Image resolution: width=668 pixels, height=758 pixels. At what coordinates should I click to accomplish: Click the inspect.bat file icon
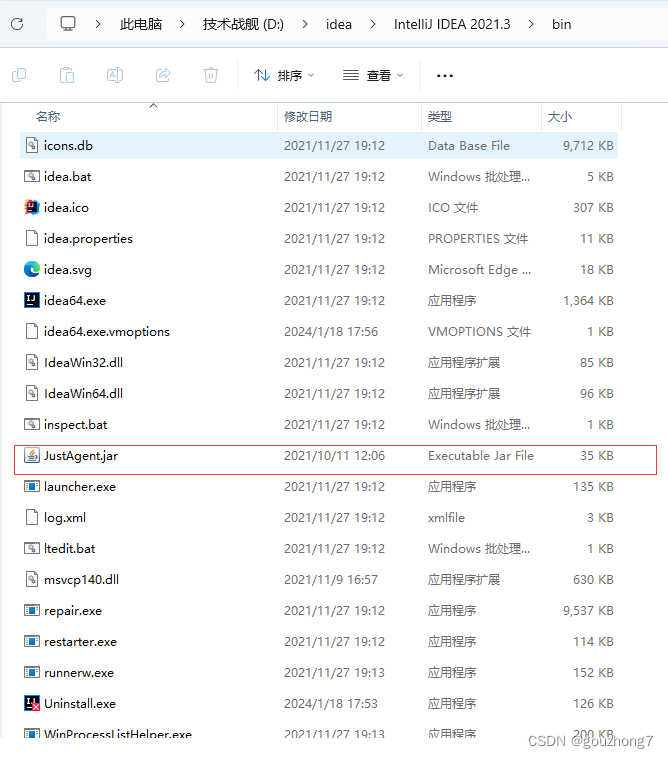pos(32,424)
